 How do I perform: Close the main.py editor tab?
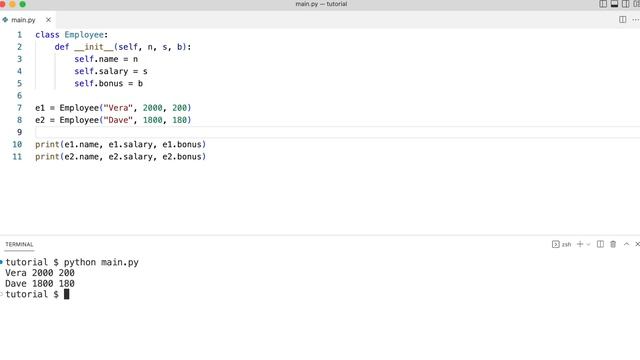[x=48, y=20]
